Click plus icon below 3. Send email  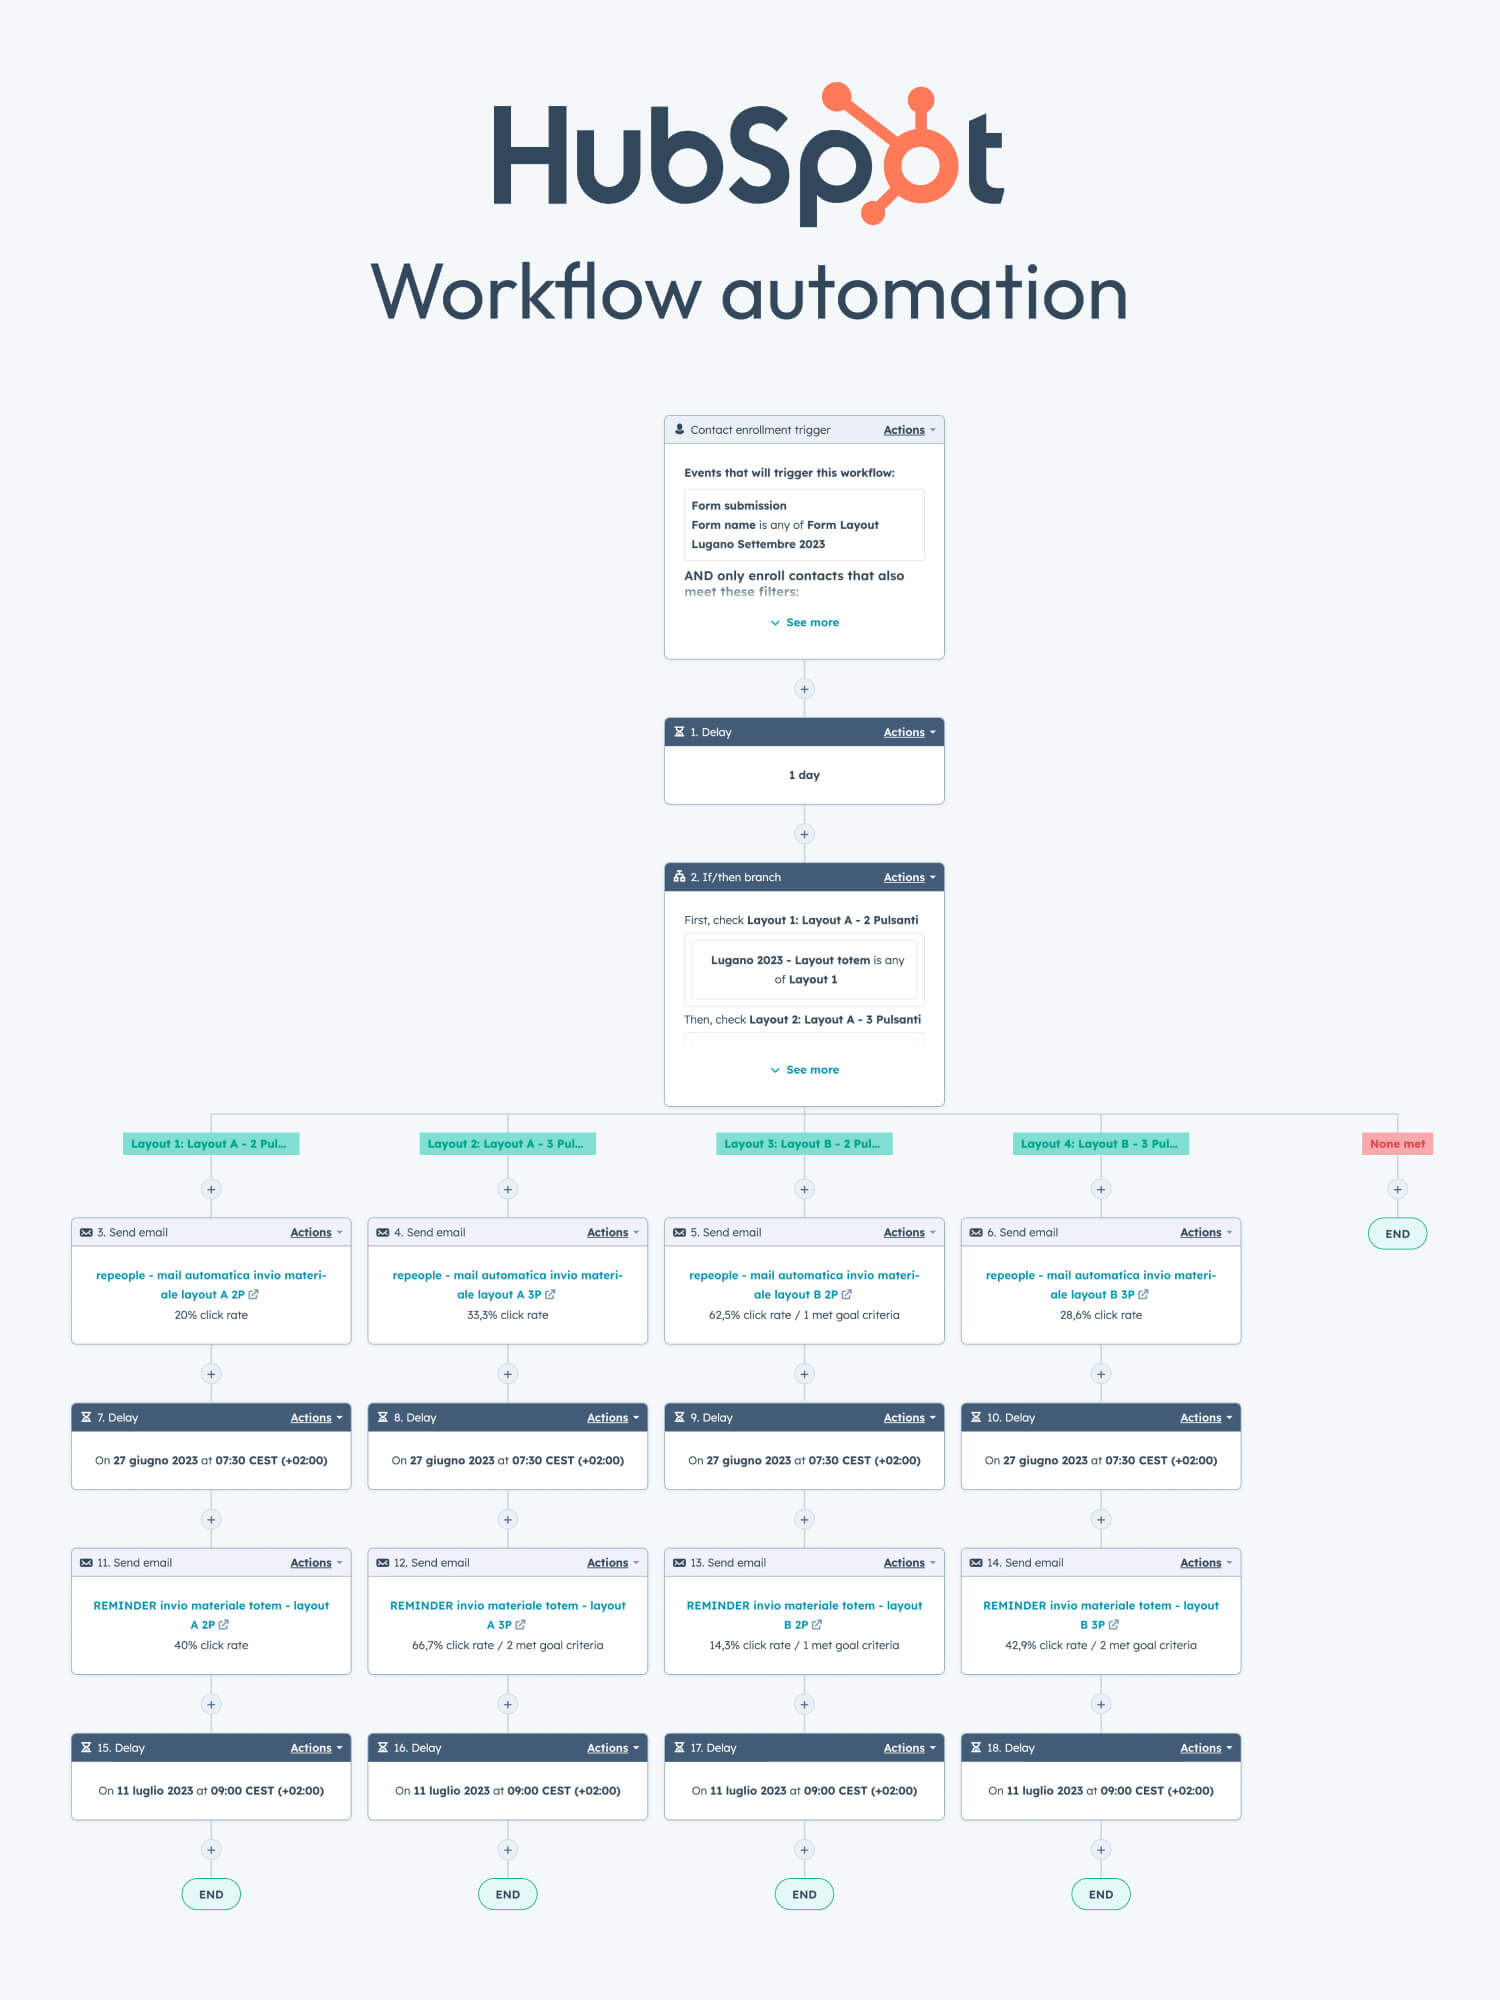[x=211, y=1374]
